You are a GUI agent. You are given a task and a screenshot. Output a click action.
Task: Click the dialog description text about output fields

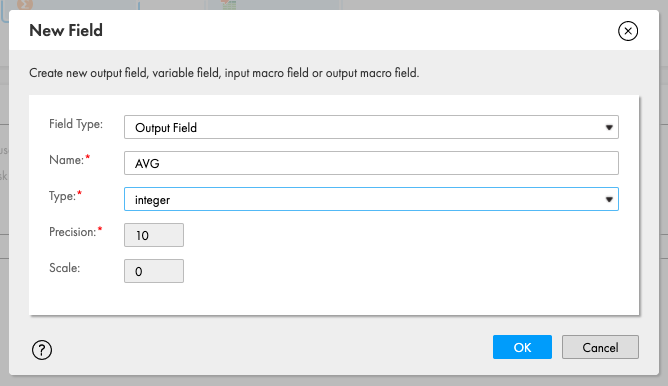(224, 73)
